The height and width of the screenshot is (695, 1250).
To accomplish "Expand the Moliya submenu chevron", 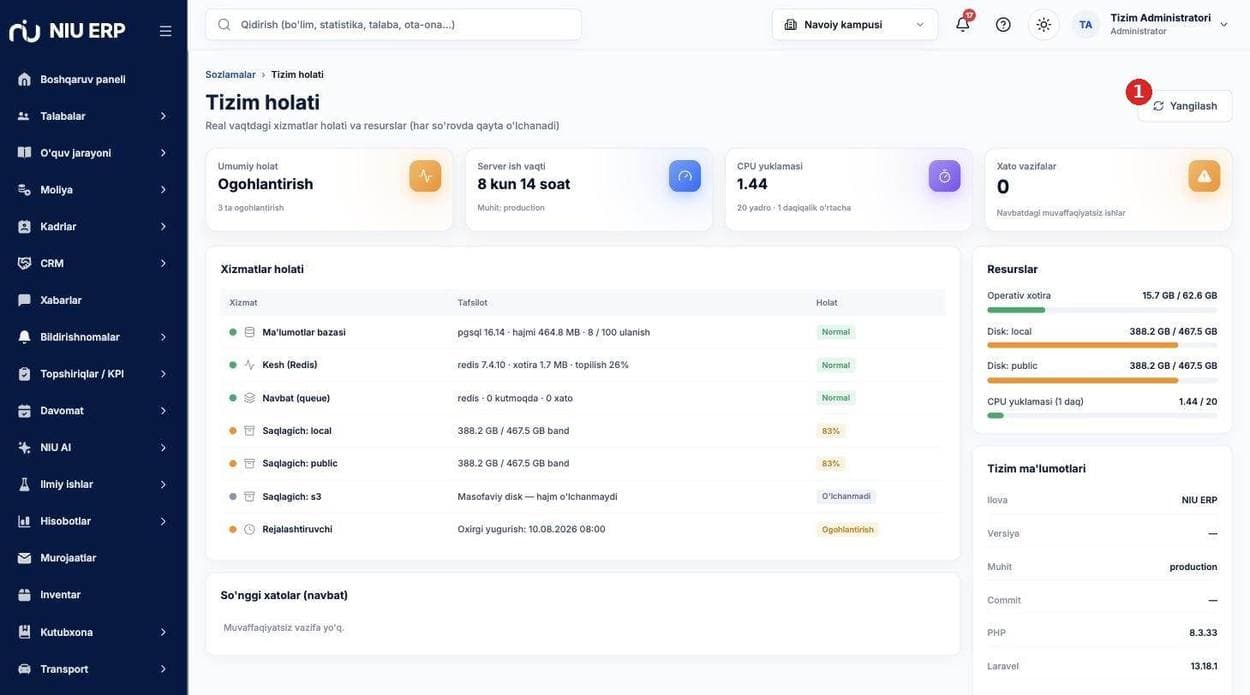I will (163, 190).
